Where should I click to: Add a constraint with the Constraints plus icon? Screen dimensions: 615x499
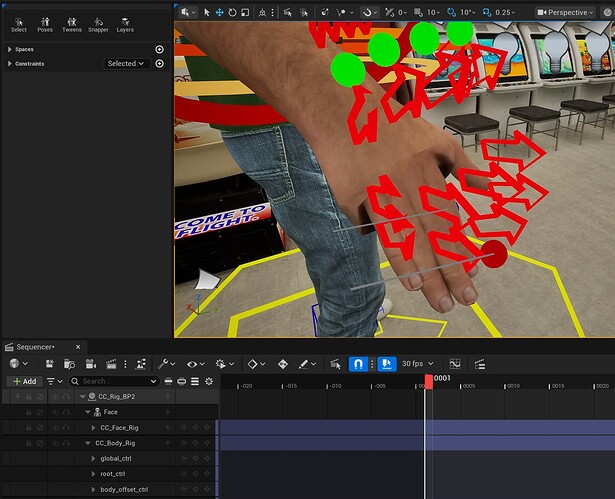(159, 64)
